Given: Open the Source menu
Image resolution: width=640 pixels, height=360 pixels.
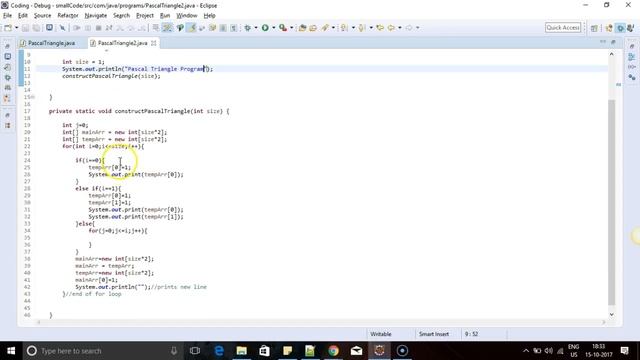Looking at the screenshot, I should [42, 16].
